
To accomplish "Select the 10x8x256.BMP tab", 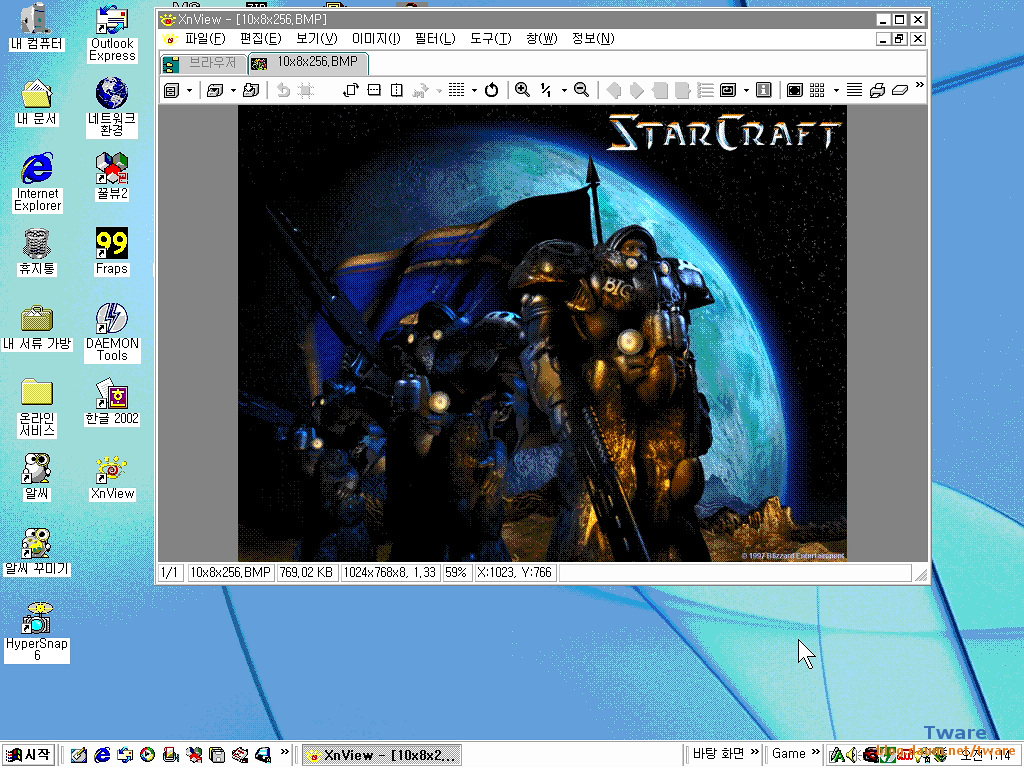I will [x=308, y=63].
